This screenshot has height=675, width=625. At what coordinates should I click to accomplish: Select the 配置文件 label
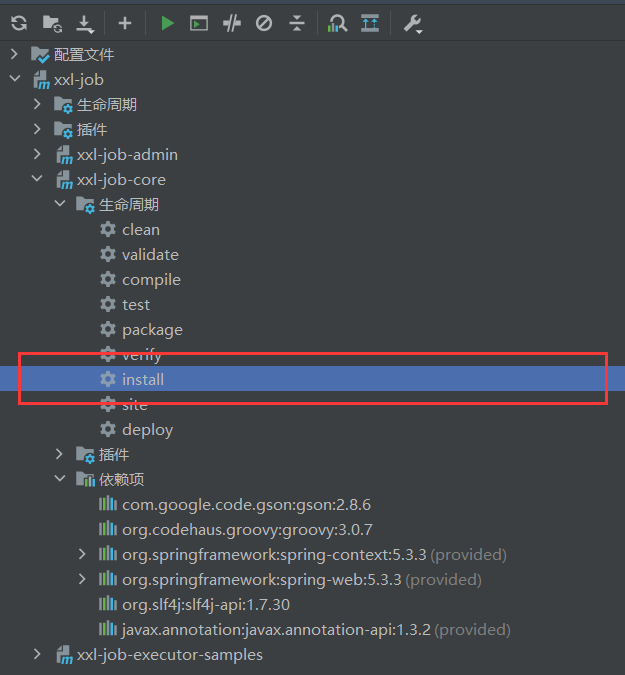(84, 55)
